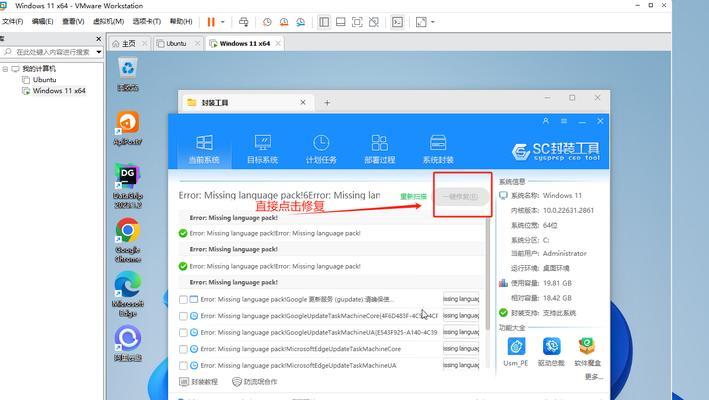Open the Microsoft Edge desktop shortcut
709x400 pixels.
pos(128,294)
